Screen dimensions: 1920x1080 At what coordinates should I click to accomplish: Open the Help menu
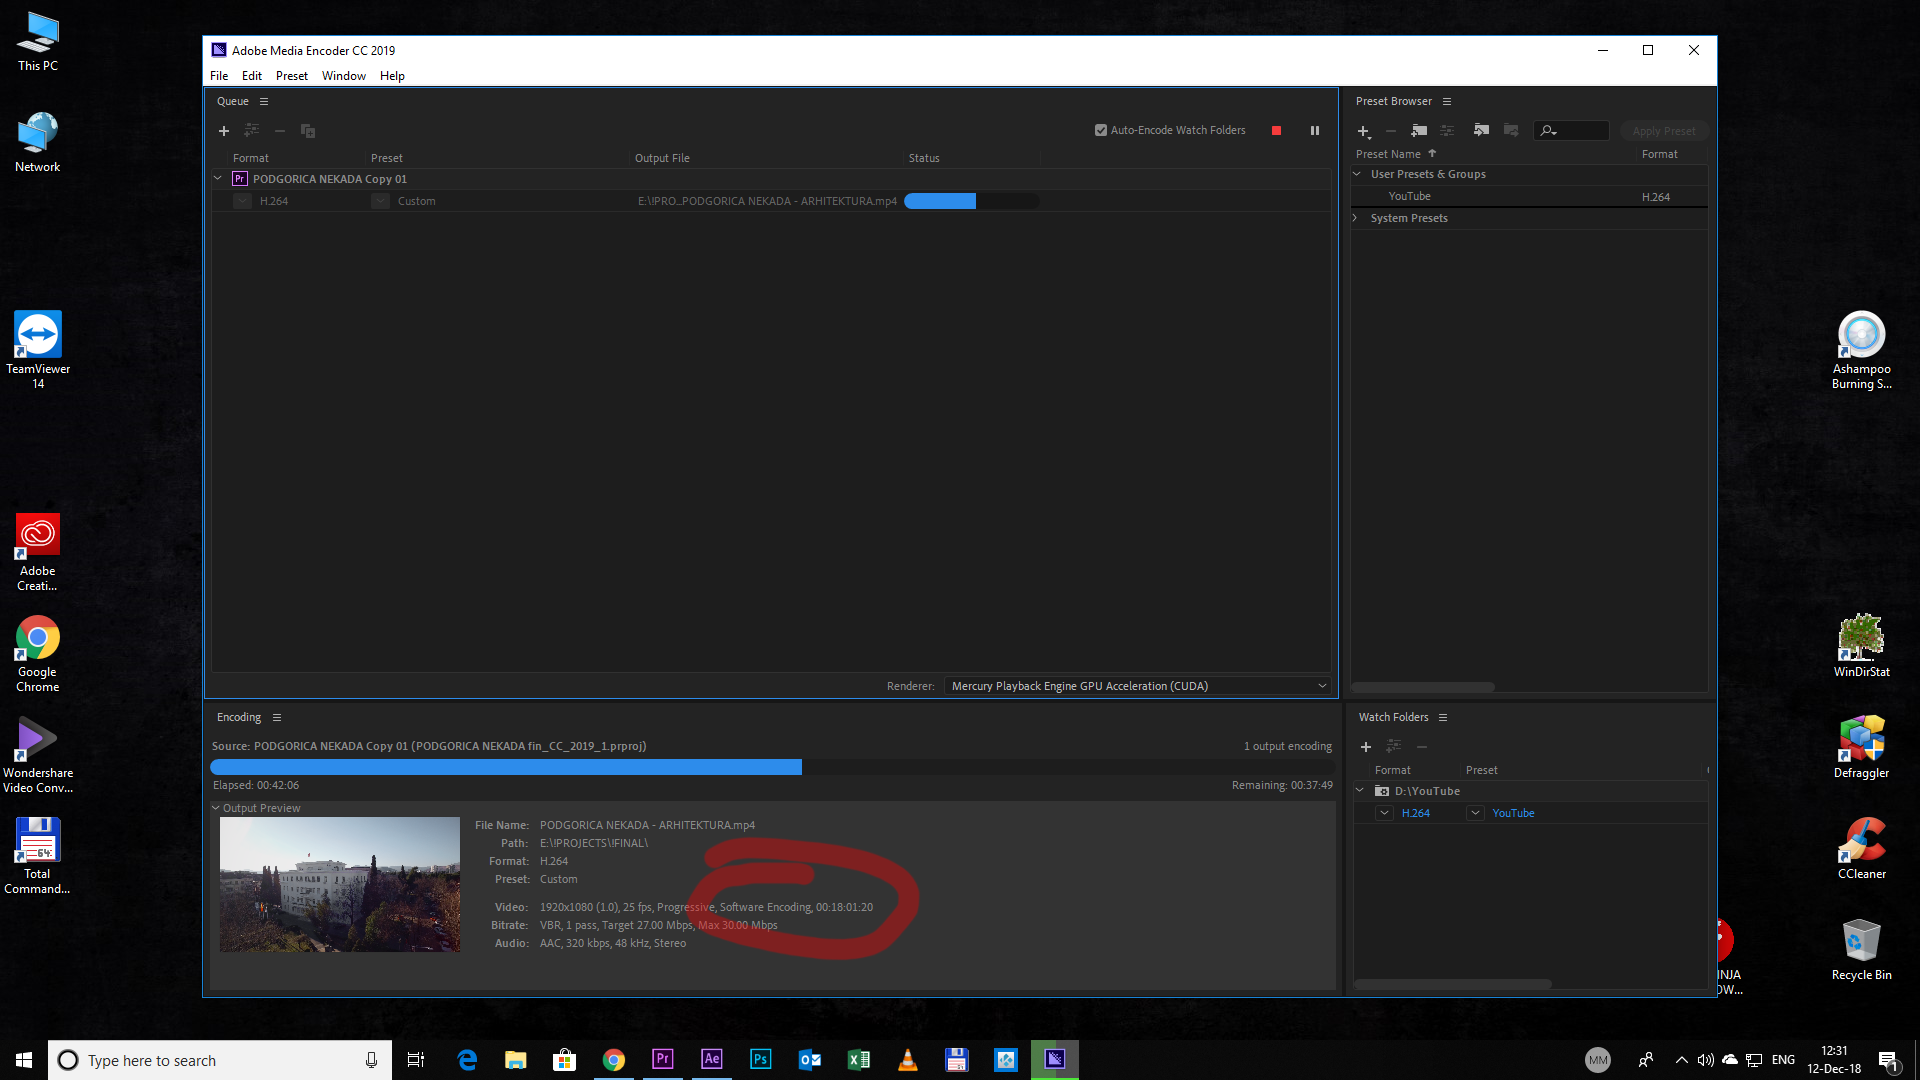(392, 76)
